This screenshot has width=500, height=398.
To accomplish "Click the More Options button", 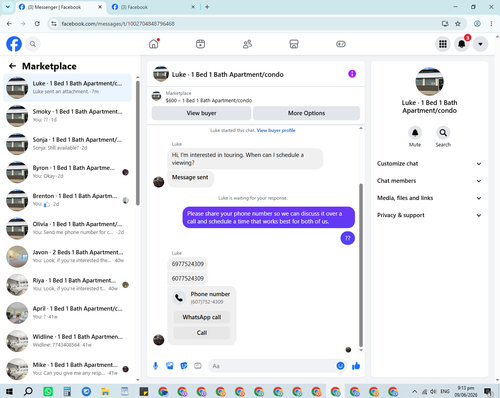I will tap(306, 113).
